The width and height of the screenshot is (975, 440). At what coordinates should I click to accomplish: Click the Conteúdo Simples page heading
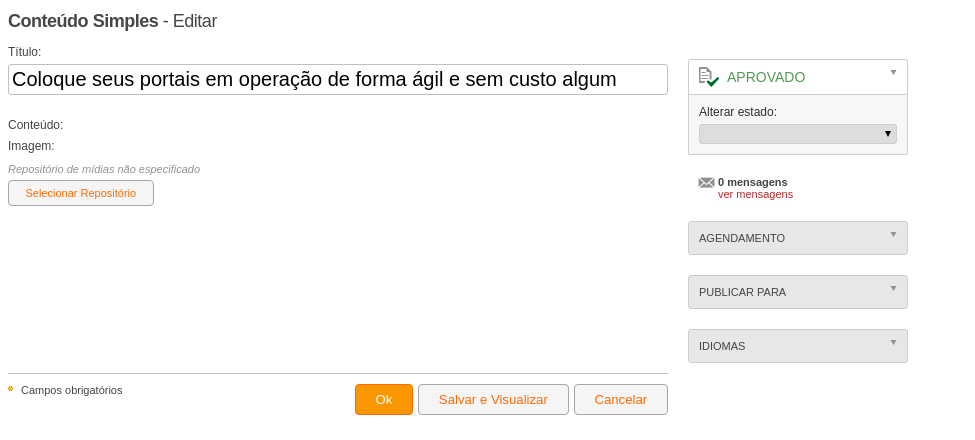pos(83,21)
